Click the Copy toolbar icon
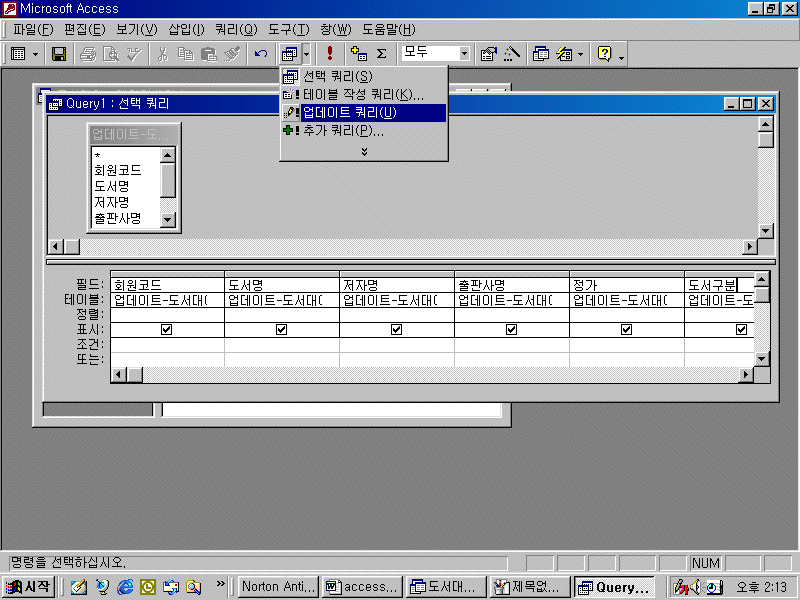This screenshot has height=600, width=800. (x=185, y=54)
